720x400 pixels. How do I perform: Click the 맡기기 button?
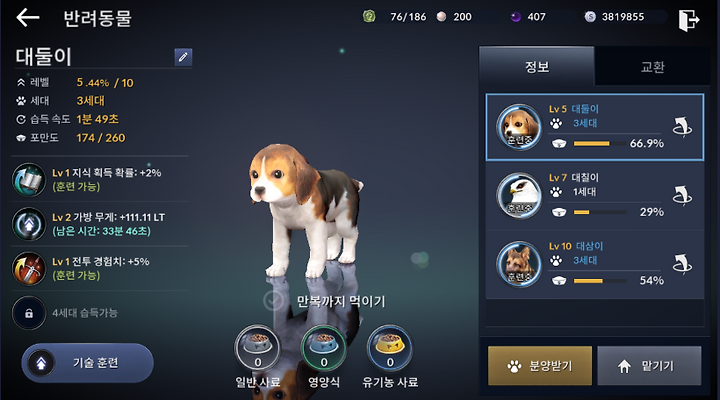tap(649, 366)
